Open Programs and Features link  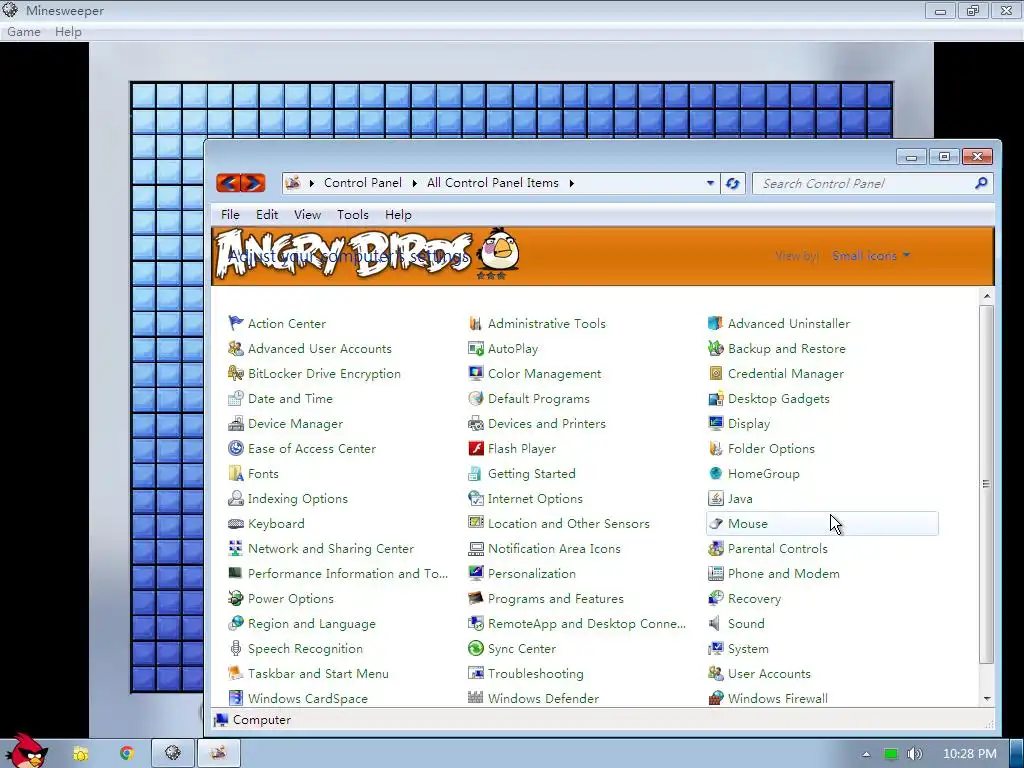pyautogui.click(x=556, y=598)
